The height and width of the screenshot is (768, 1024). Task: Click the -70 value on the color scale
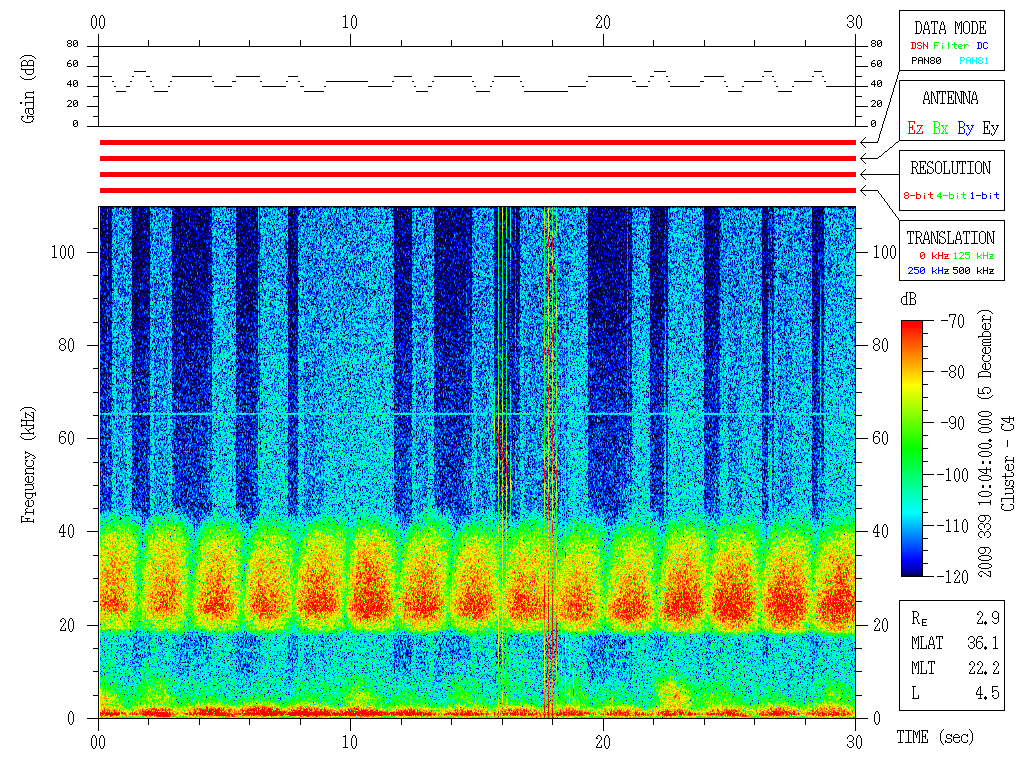pos(953,321)
